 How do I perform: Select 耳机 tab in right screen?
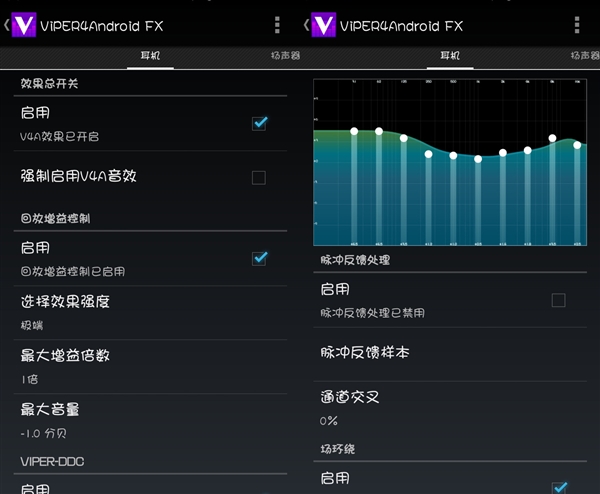coord(450,56)
